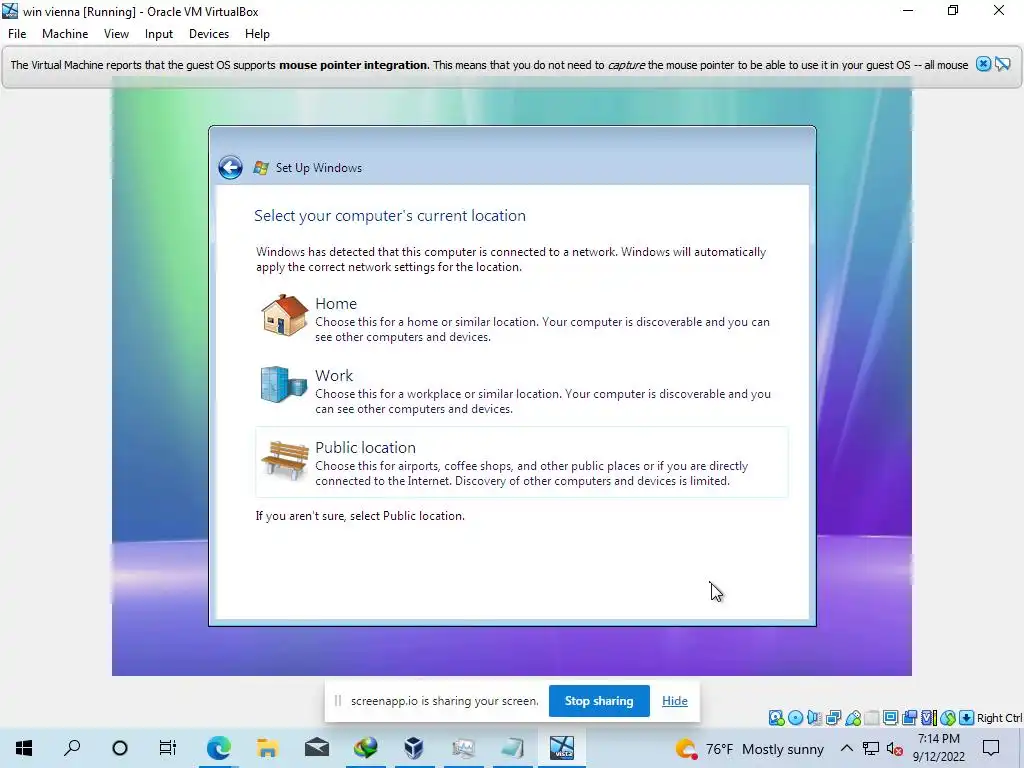
Task: Launch Microsoft Edge from taskbar
Action: coord(219,748)
